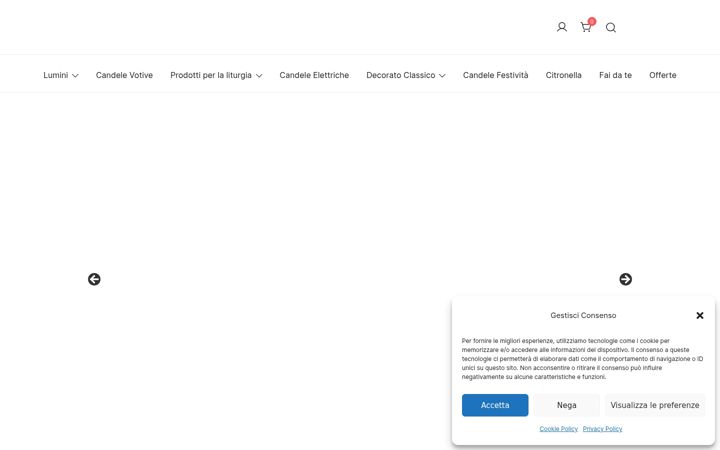Open Prodotti per la liturgia menu

[x=211, y=75]
